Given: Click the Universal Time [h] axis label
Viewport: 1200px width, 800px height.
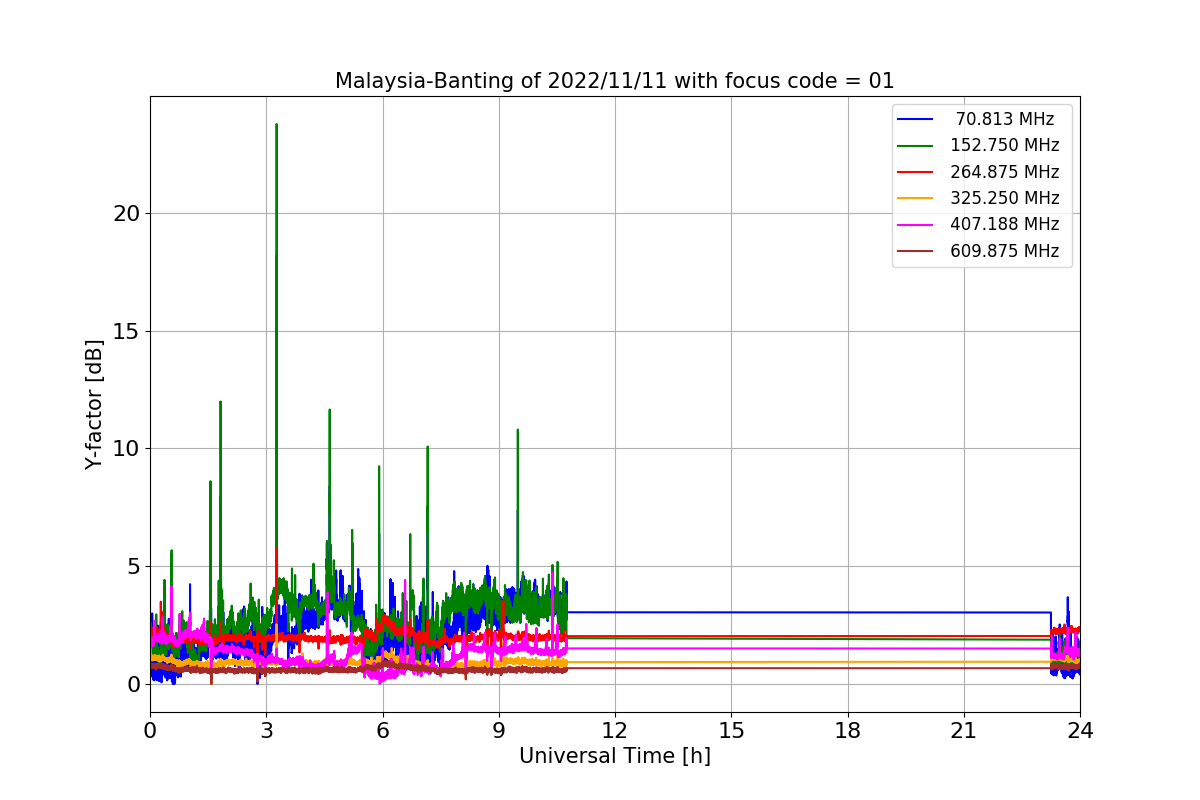Looking at the screenshot, I should [x=614, y=756].
